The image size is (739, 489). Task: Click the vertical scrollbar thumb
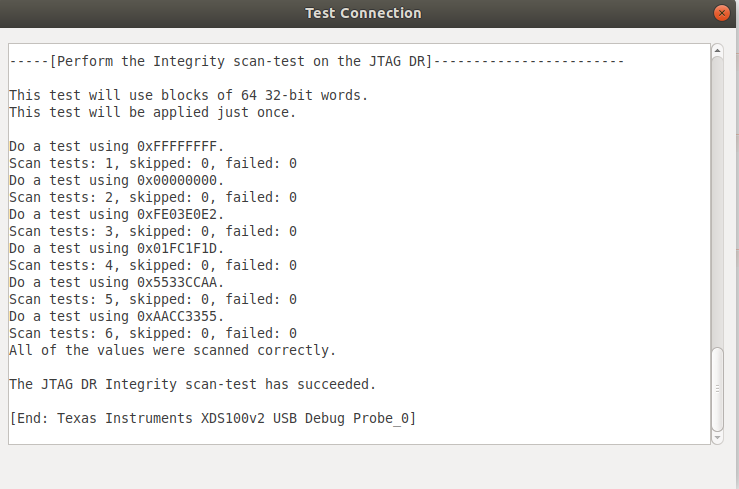coord(716,388)
